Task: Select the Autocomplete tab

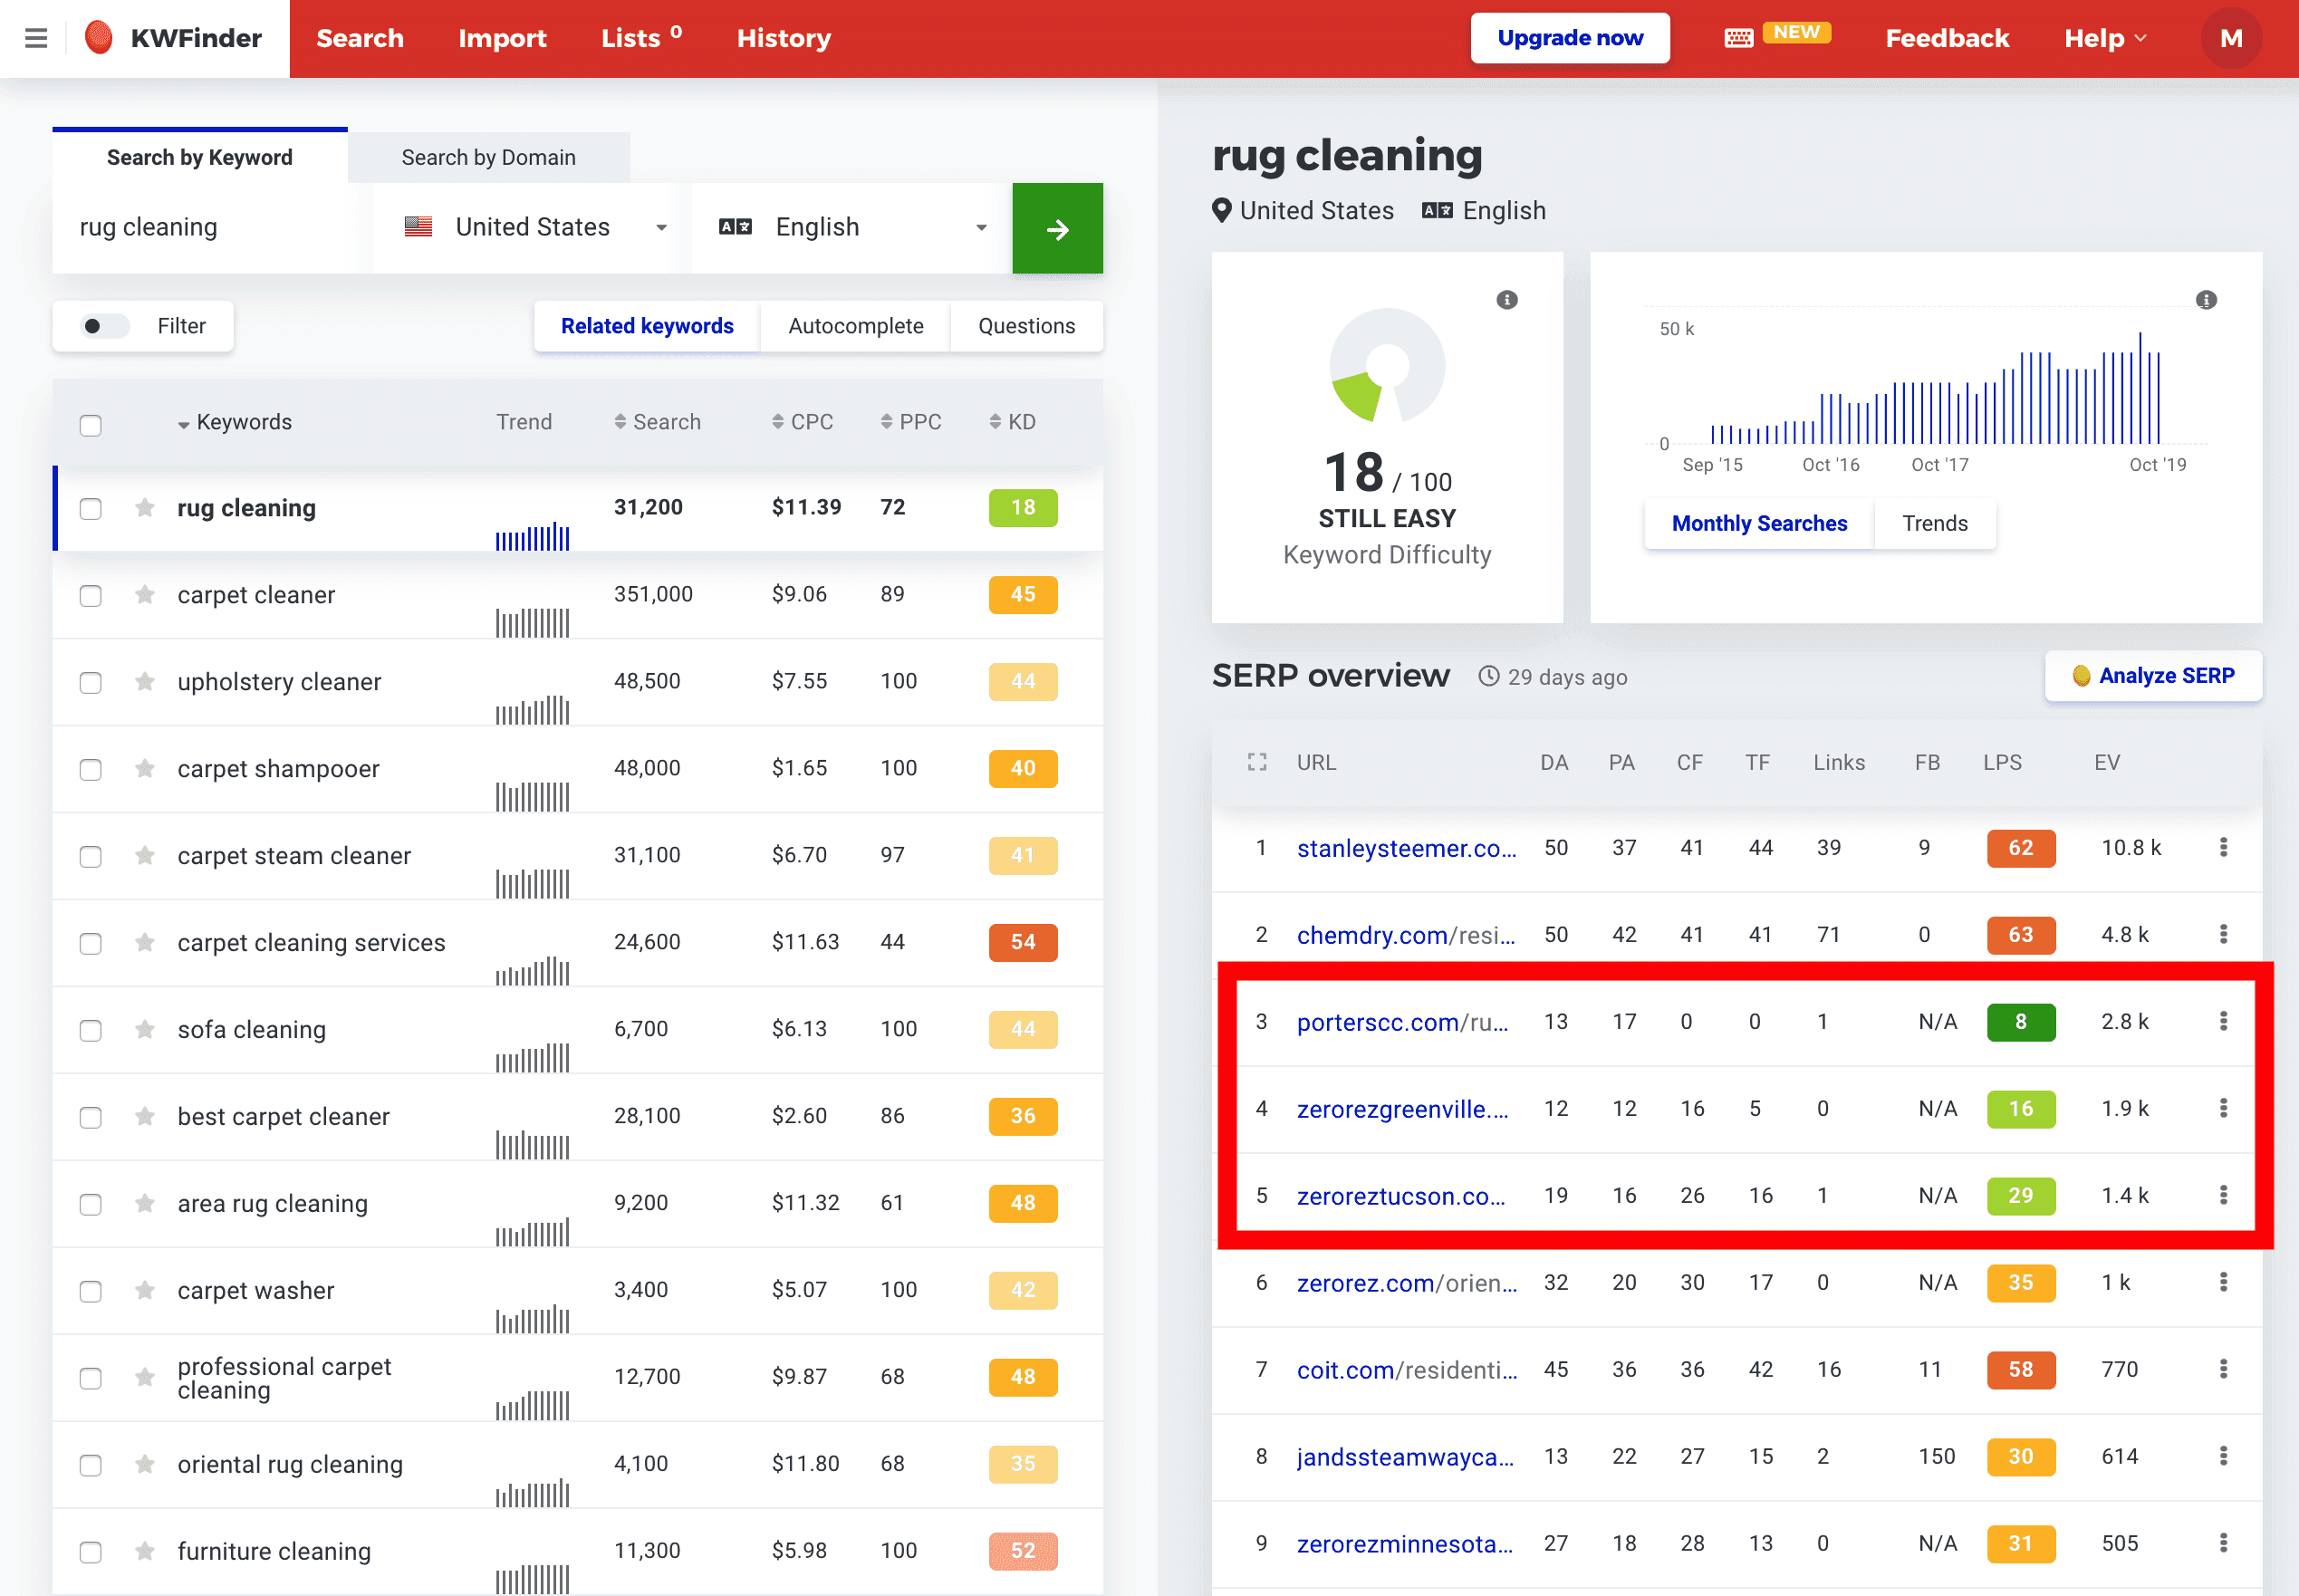Action: (855, 326)
